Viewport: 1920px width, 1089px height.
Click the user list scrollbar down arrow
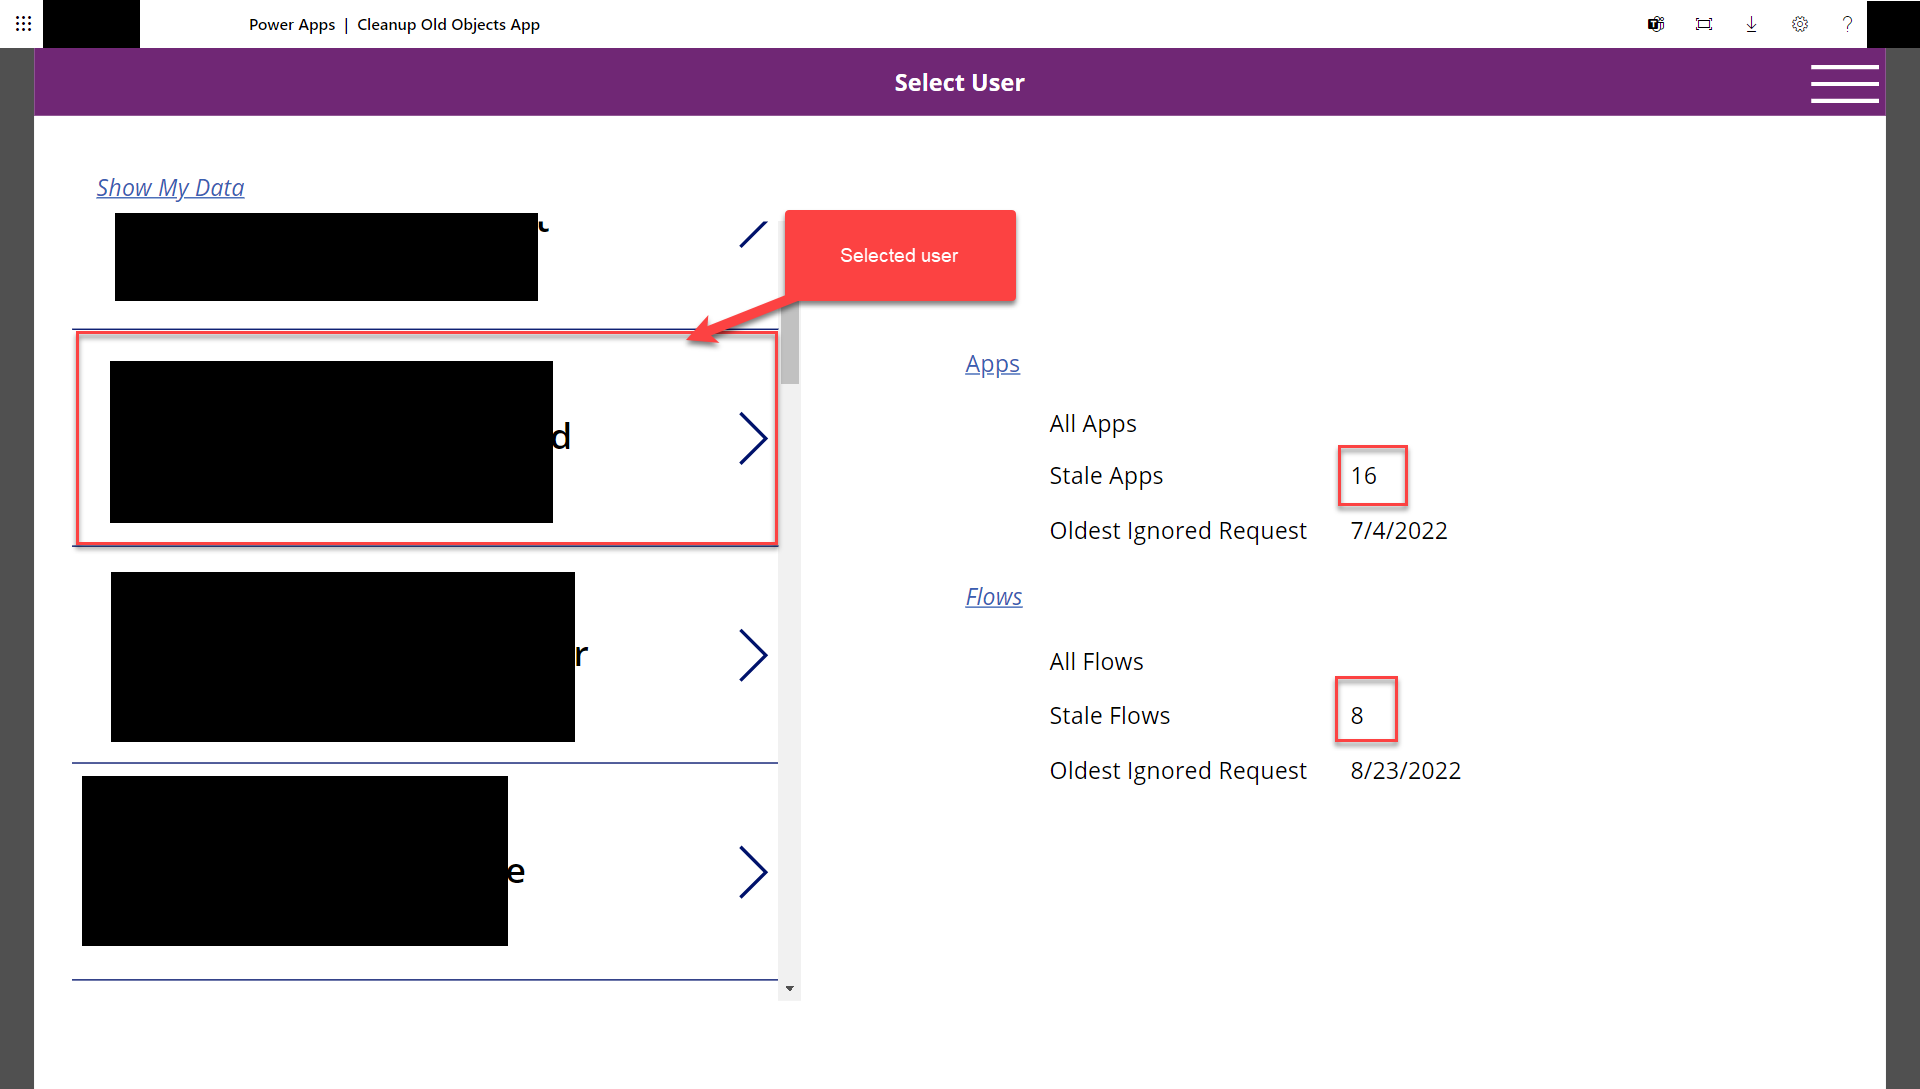(790, 989)
